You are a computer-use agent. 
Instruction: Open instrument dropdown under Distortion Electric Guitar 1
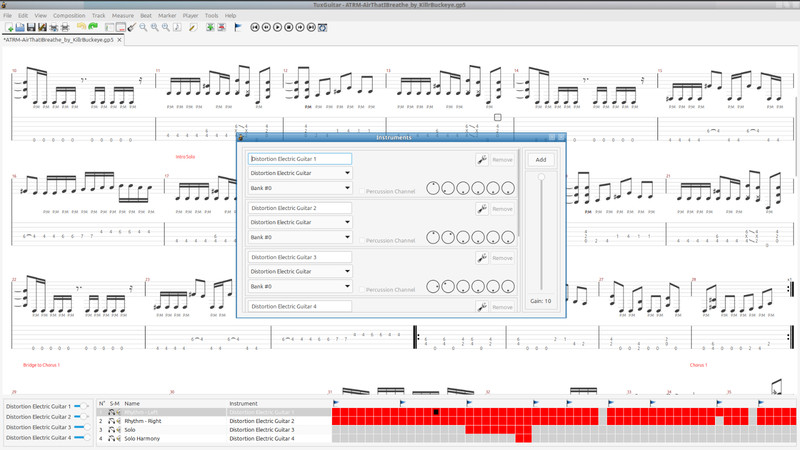tap(299, 173)
